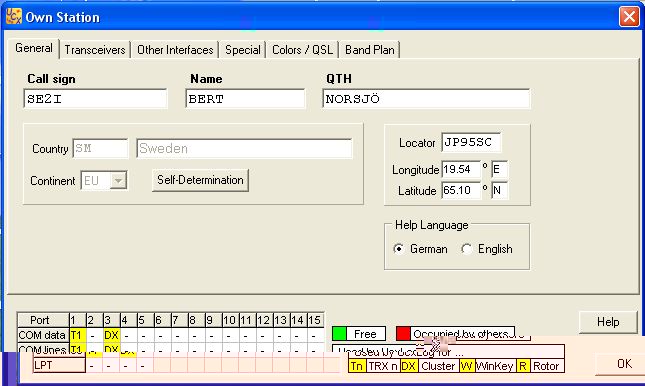Close the Own Station window
Viewport: 645px width, 386px height.
(629, 17)
